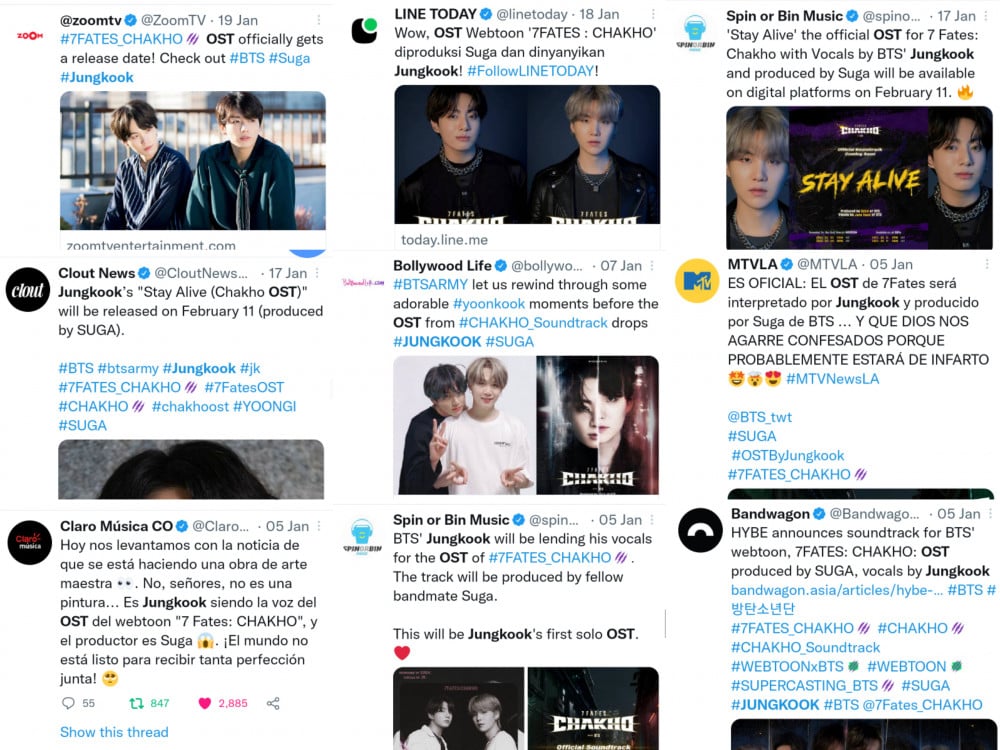Open more options on MTVLA tweet

987,264
